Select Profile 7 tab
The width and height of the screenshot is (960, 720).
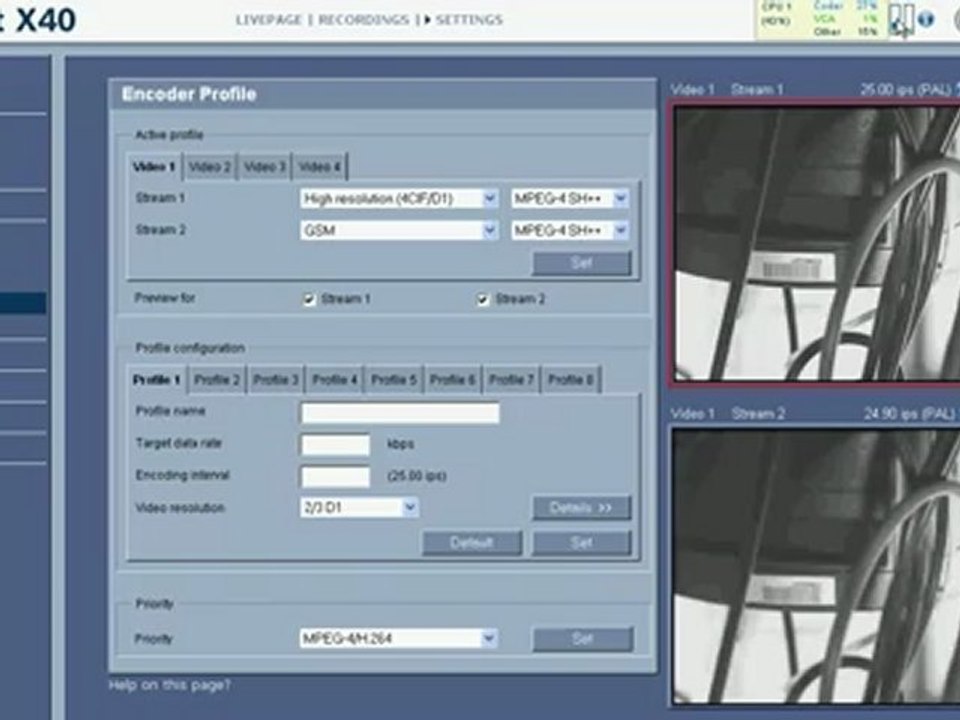click(511, 380)
